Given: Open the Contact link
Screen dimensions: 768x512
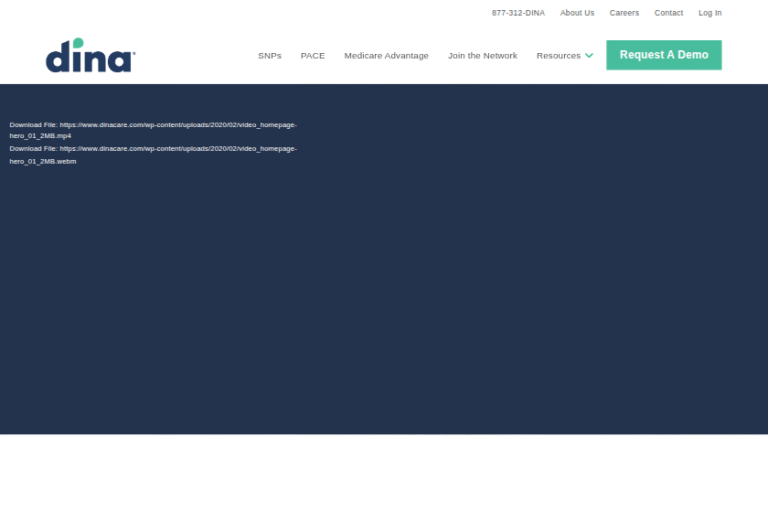Looking at the screenshot, I should pos(668,13).
